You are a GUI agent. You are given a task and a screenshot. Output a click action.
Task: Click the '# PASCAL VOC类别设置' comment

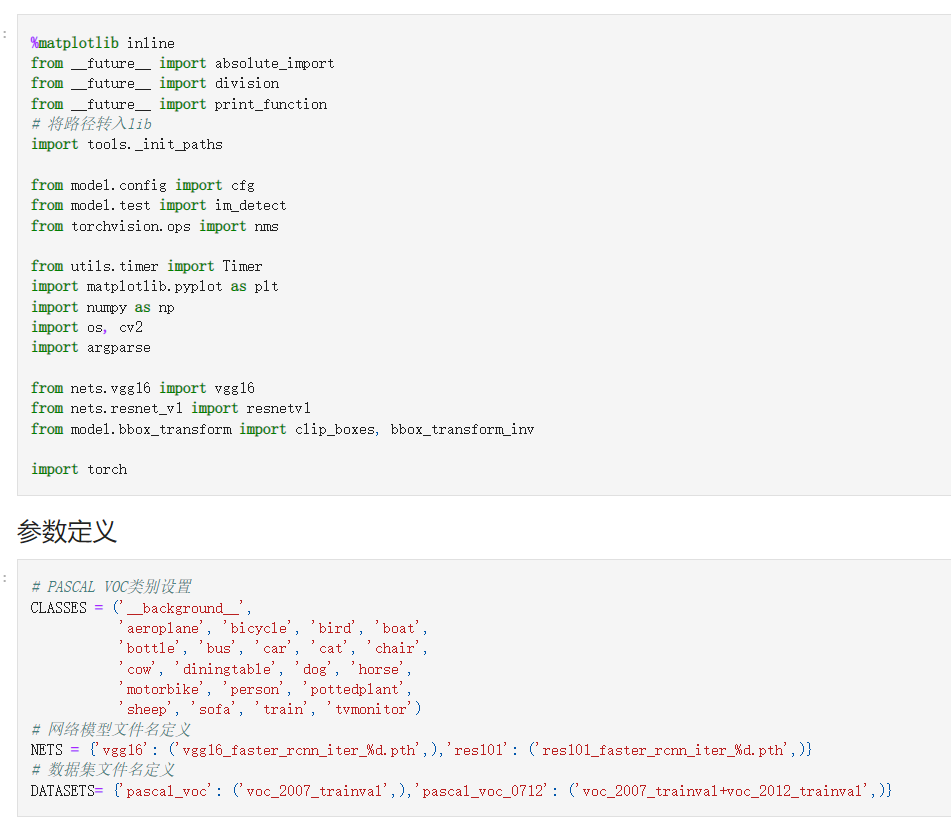[111, 587]
